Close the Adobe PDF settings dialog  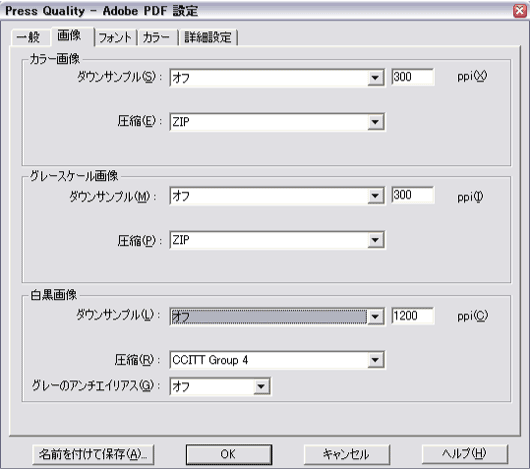pos(520,11)
